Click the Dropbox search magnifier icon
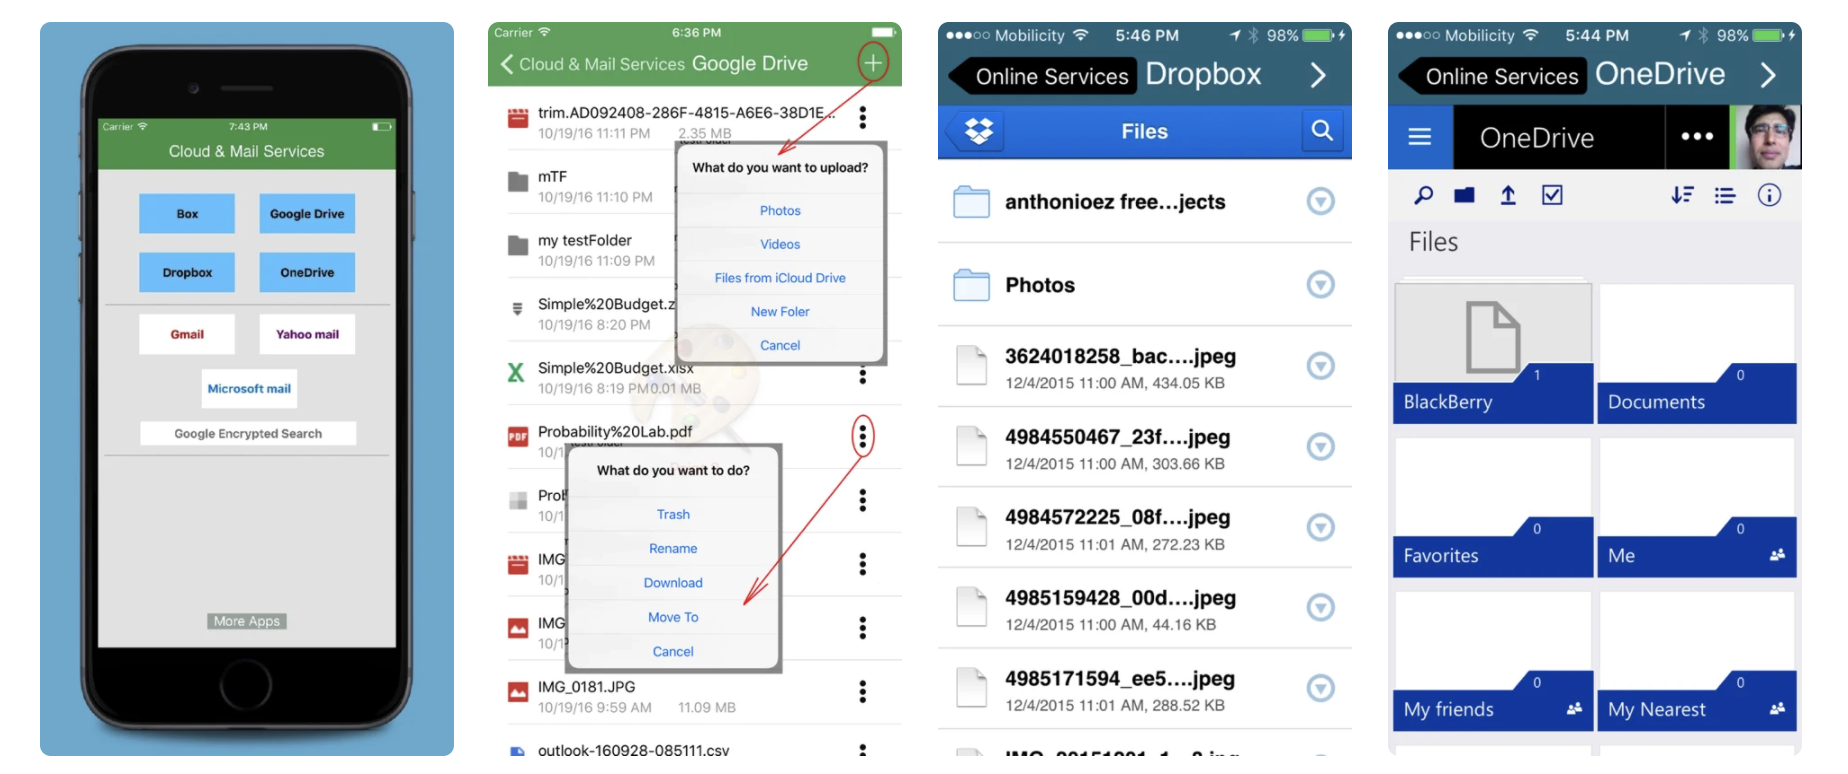Image resolution: width=1848 pixels, height=774 pixels. coord(1322,131)
